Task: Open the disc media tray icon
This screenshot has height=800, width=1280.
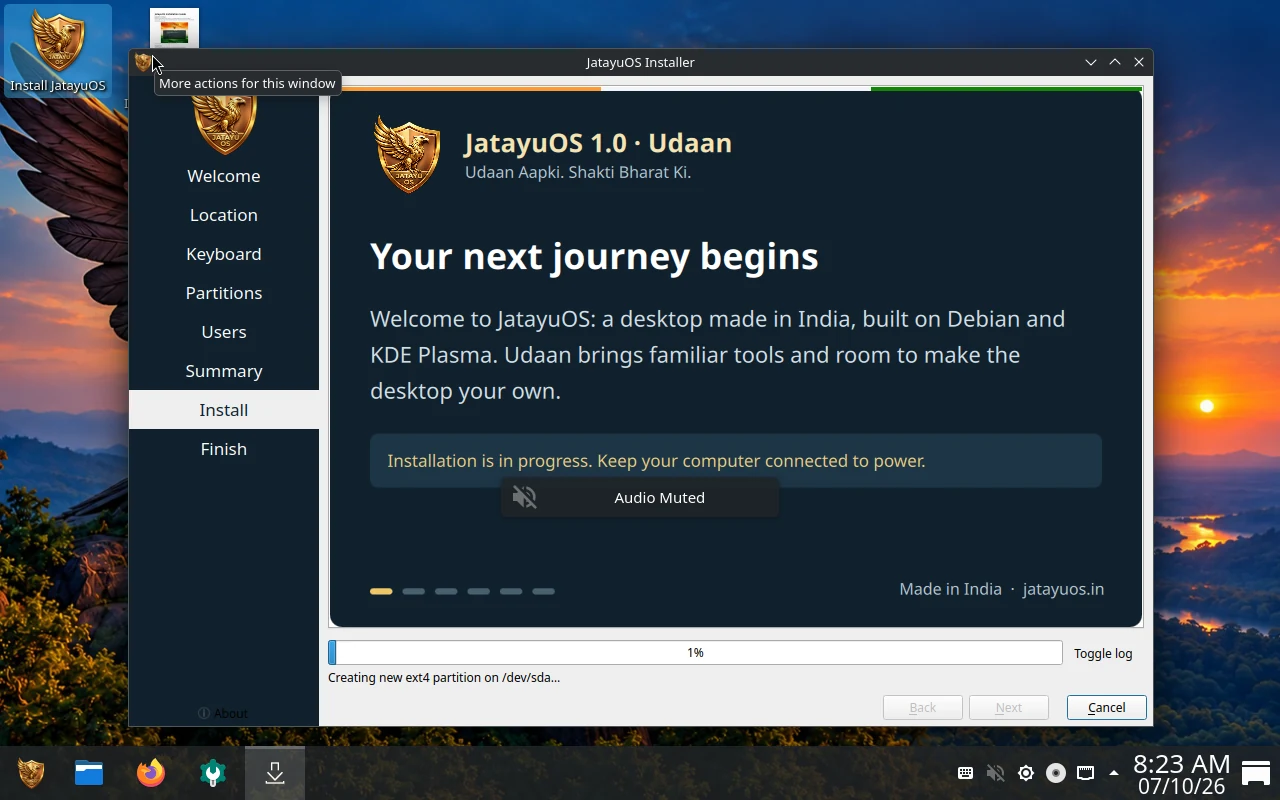Action: pyautogui.click(x=1056, y=773)
